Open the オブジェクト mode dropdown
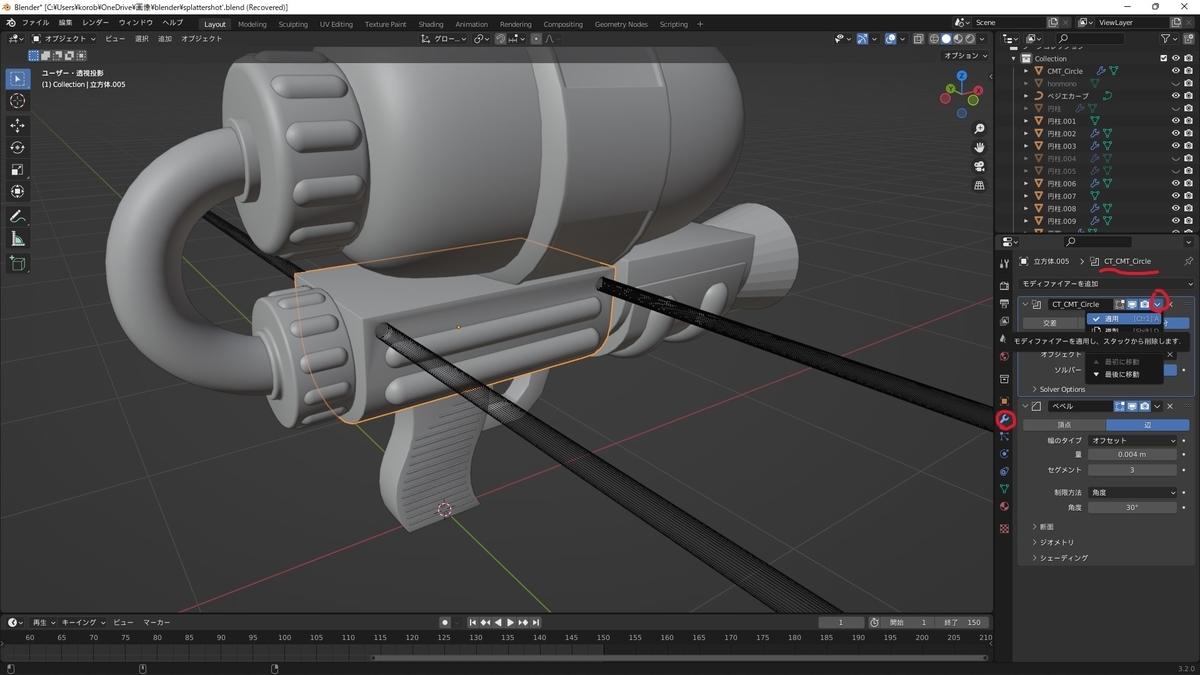Screen dimensions: 1200x675 point(64,39)
